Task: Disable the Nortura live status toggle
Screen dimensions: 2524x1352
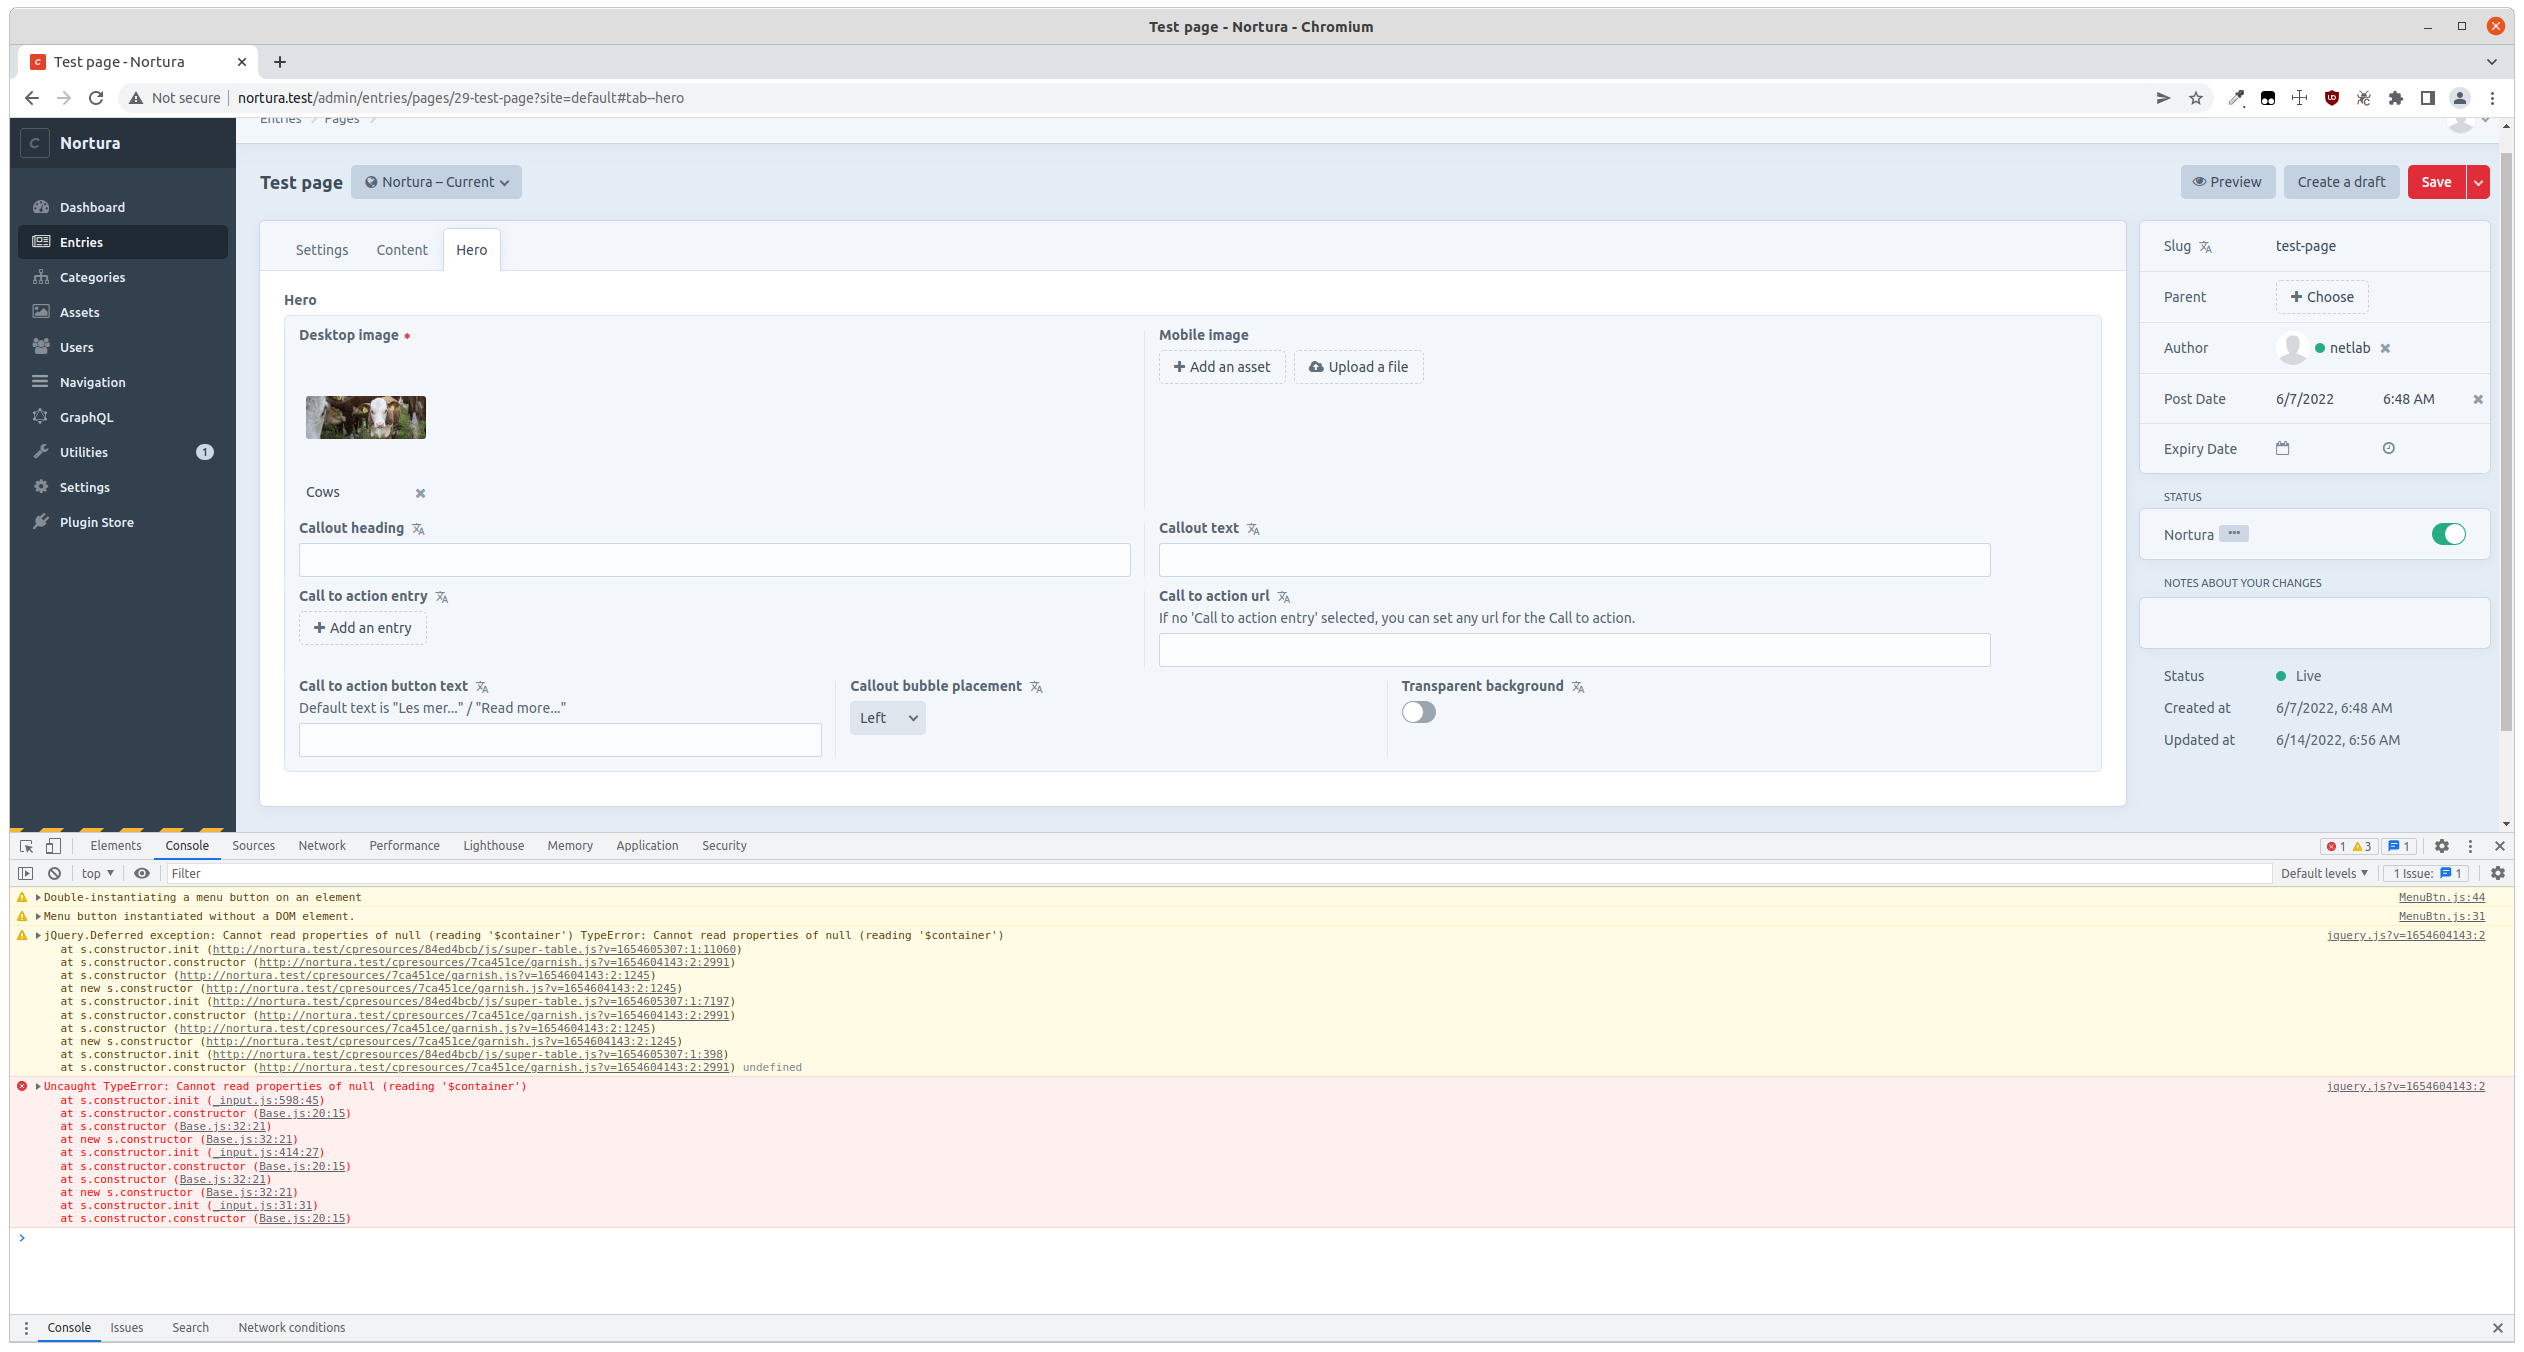Action: [2448, 534]
